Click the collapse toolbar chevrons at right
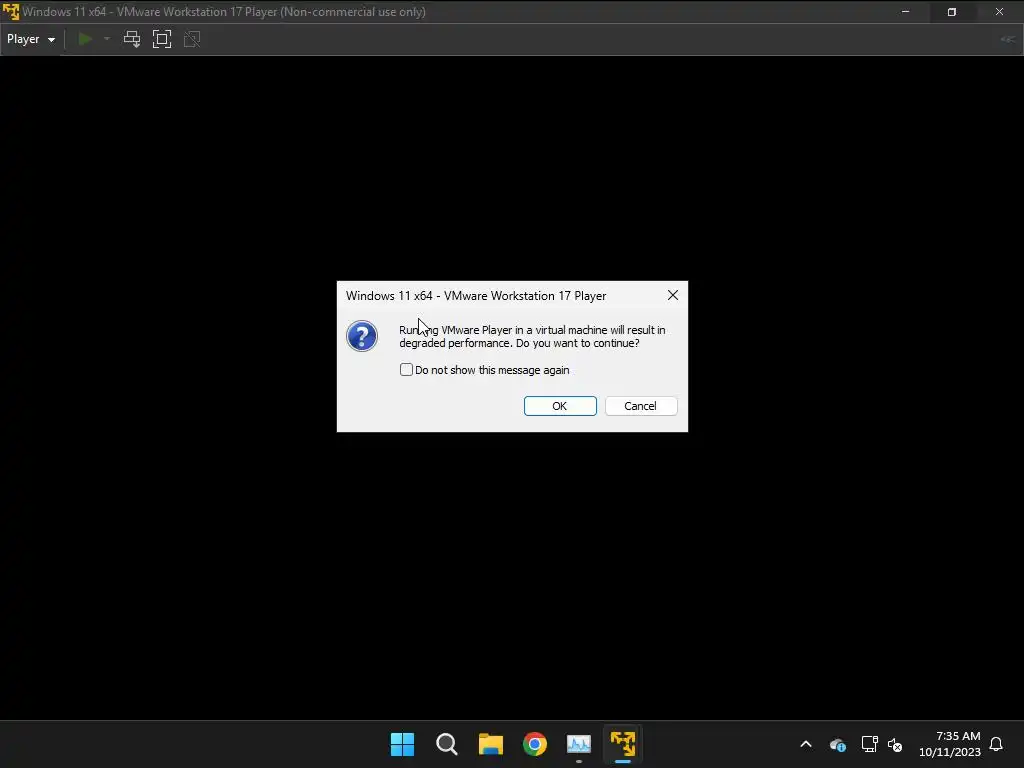This screenshot has height=768, width=1024. tap(1008, 39)
